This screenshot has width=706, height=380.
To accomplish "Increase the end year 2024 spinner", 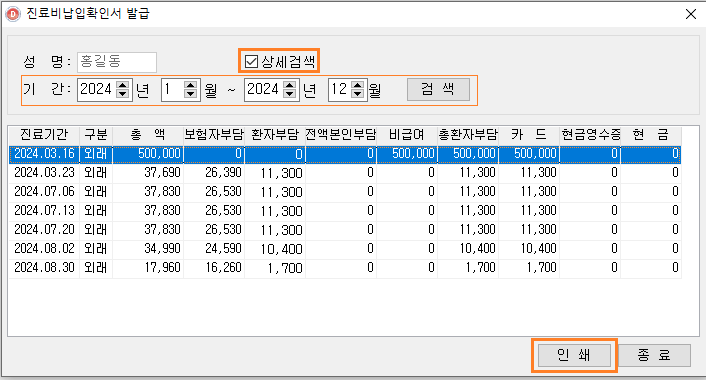I will click(290, 85).
